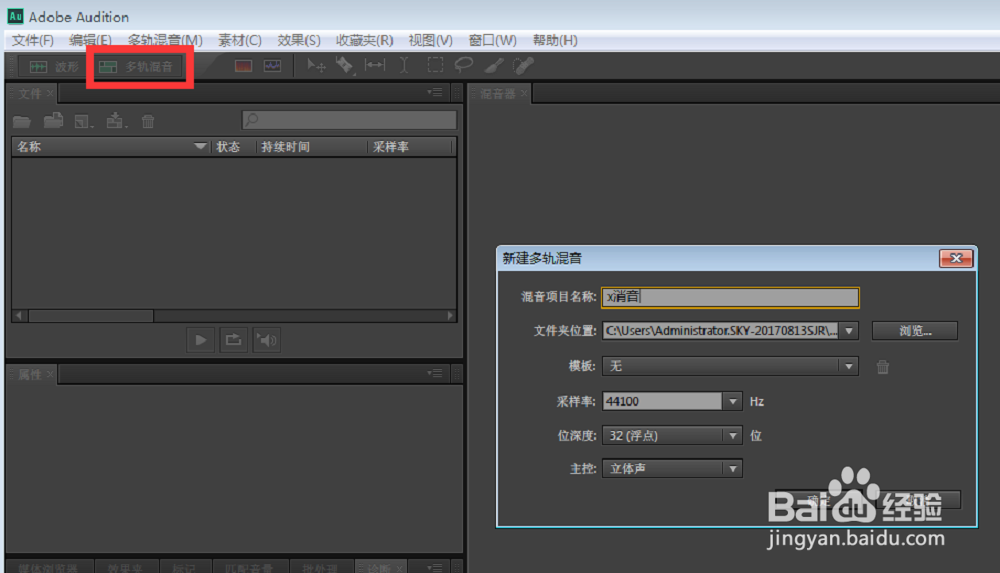Open the 模板 dropdown showing 无
Screen dimensions: 1000x573
tap(730, 366)
